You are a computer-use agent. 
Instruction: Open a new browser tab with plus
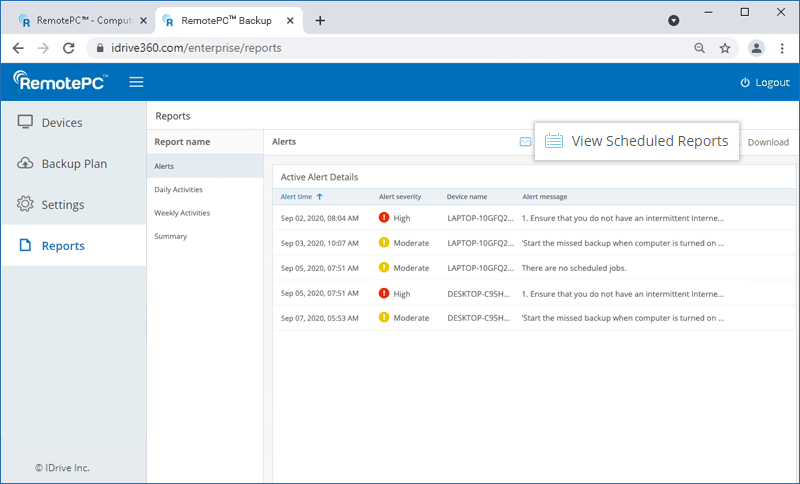320,20
